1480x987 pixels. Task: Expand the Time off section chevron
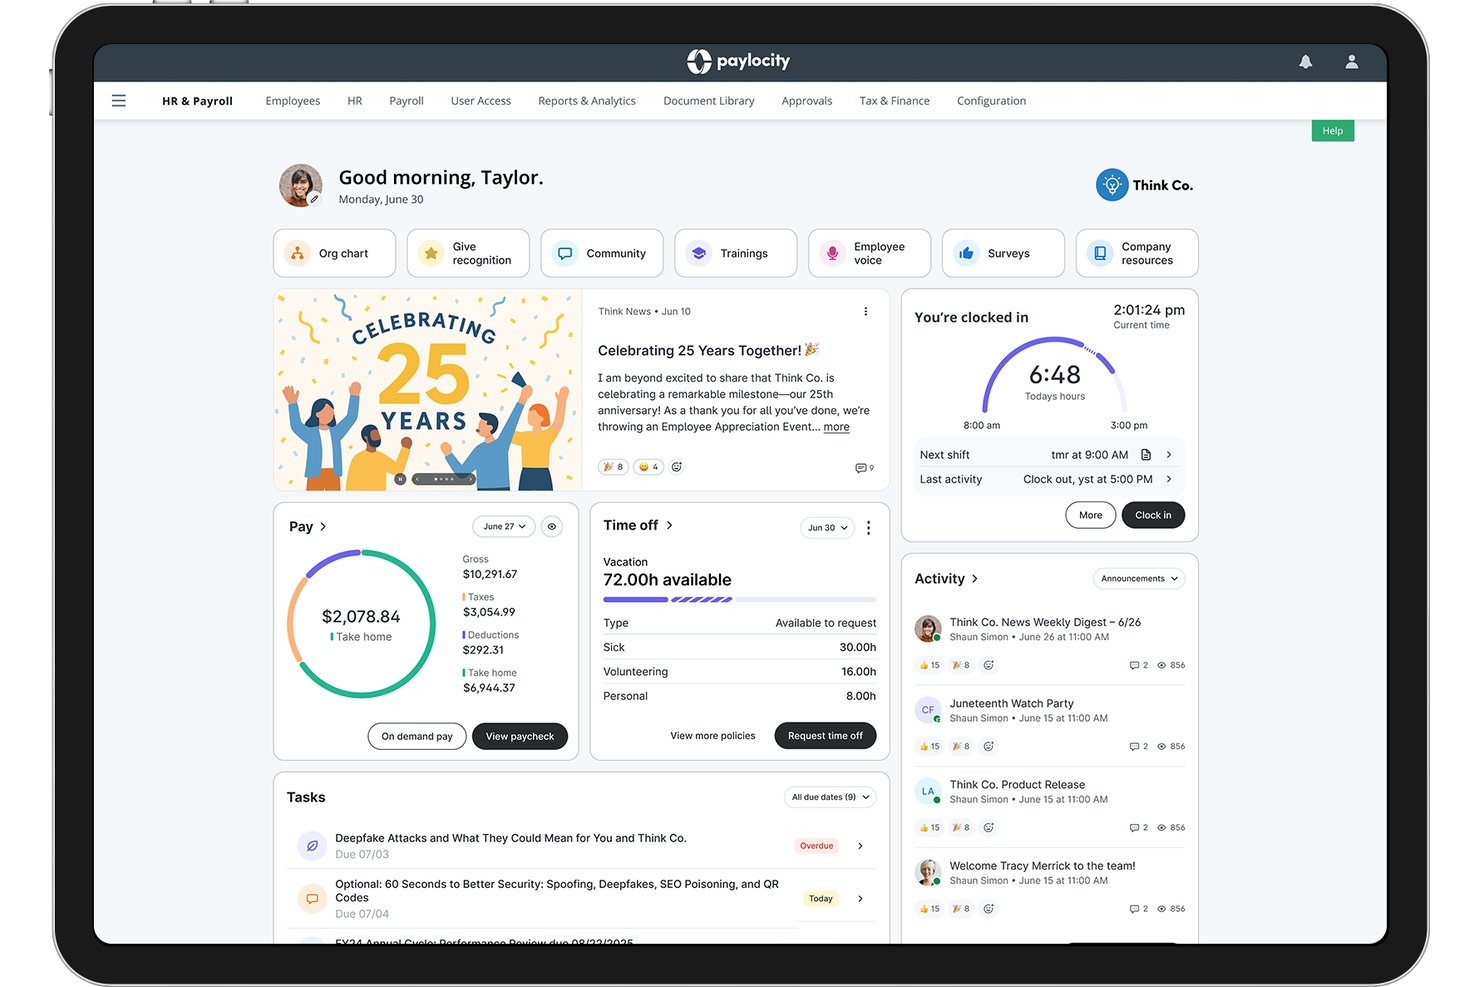click(x=670, y=525)
